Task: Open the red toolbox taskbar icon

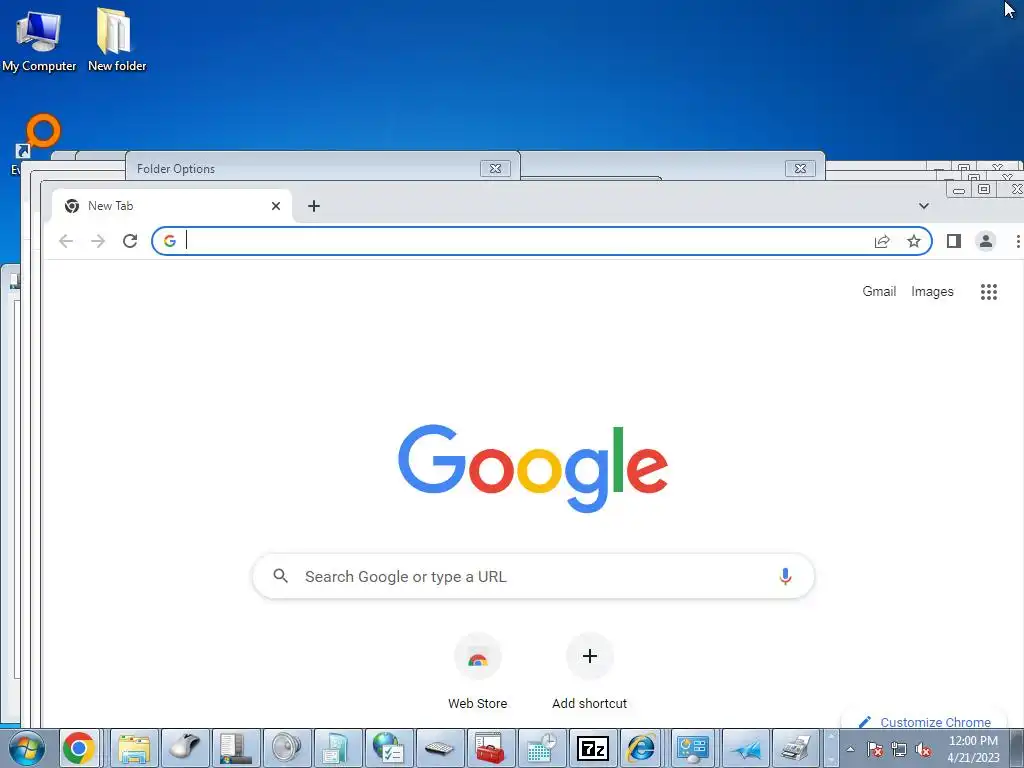Action: click(x=490, y=748)
